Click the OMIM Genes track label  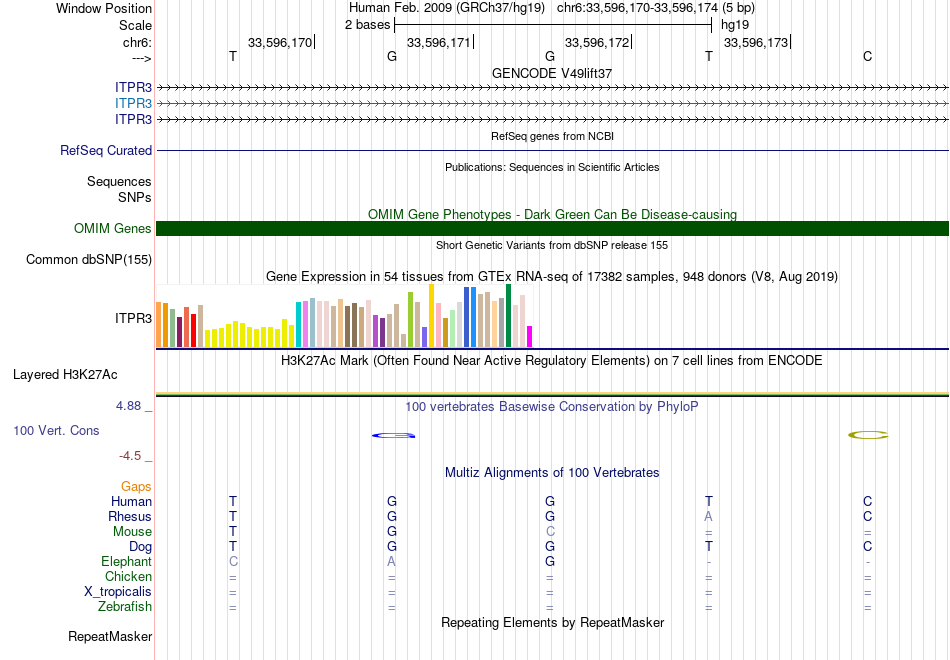pos(113,228)
